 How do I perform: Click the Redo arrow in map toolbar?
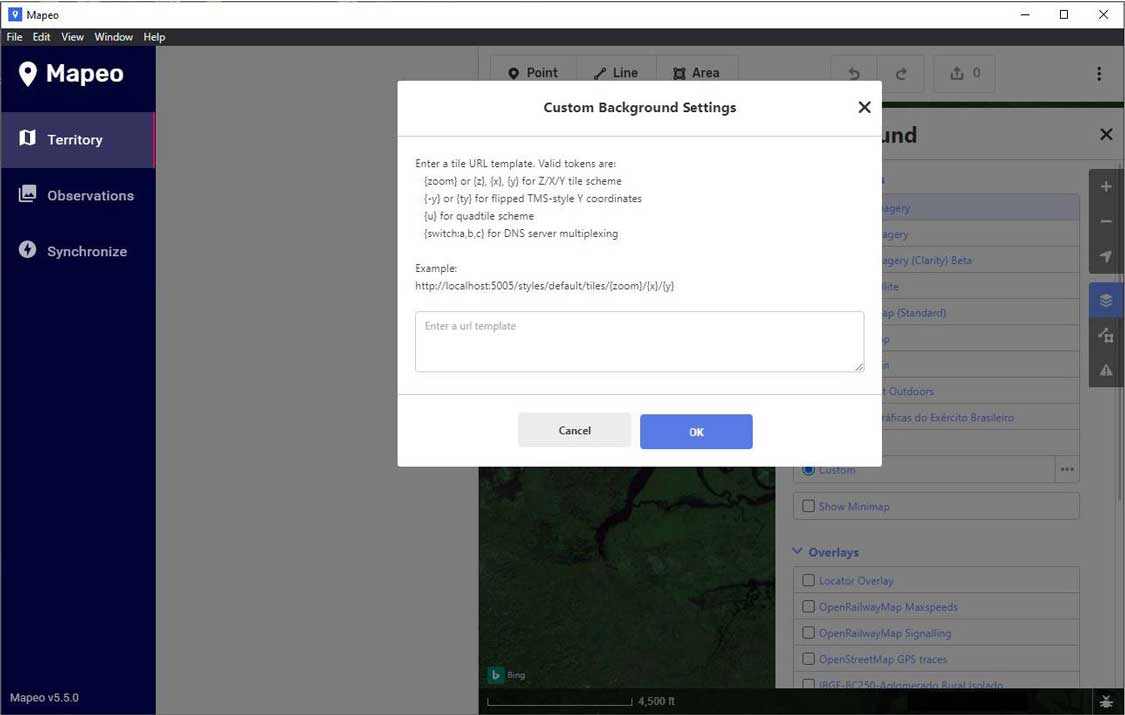tap(901, 73)
